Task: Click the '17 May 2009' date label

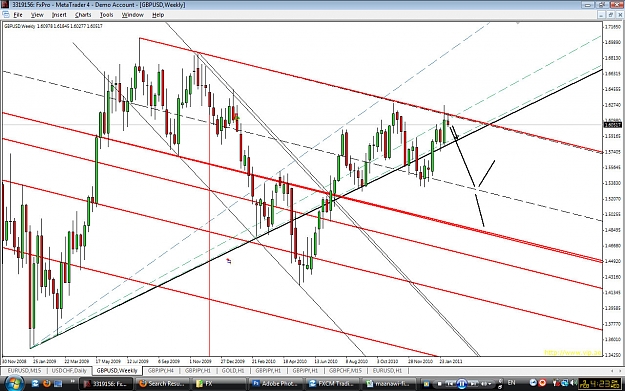Action: click(x=109, y=361)
